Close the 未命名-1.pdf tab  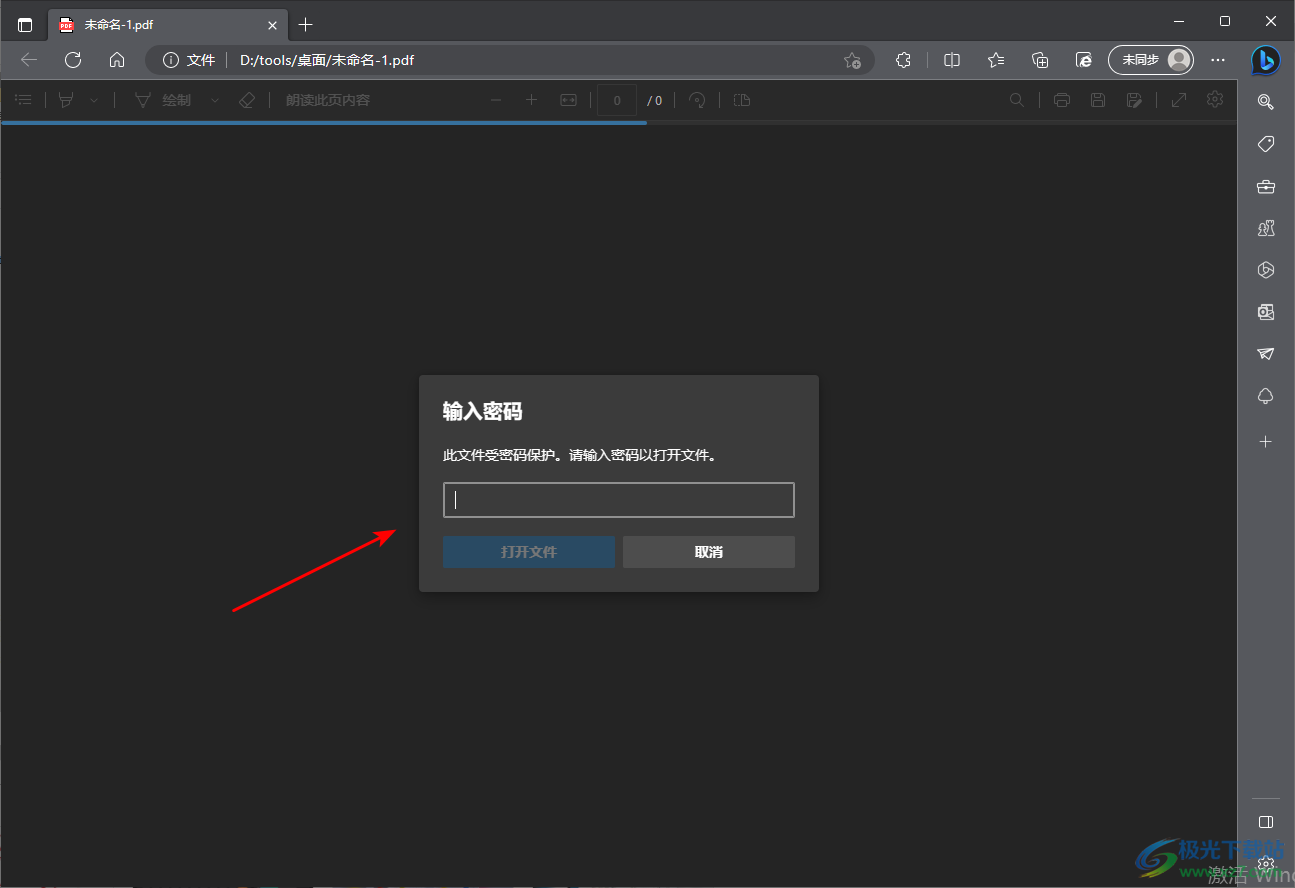pyautogui.click(x=272, y=25)
